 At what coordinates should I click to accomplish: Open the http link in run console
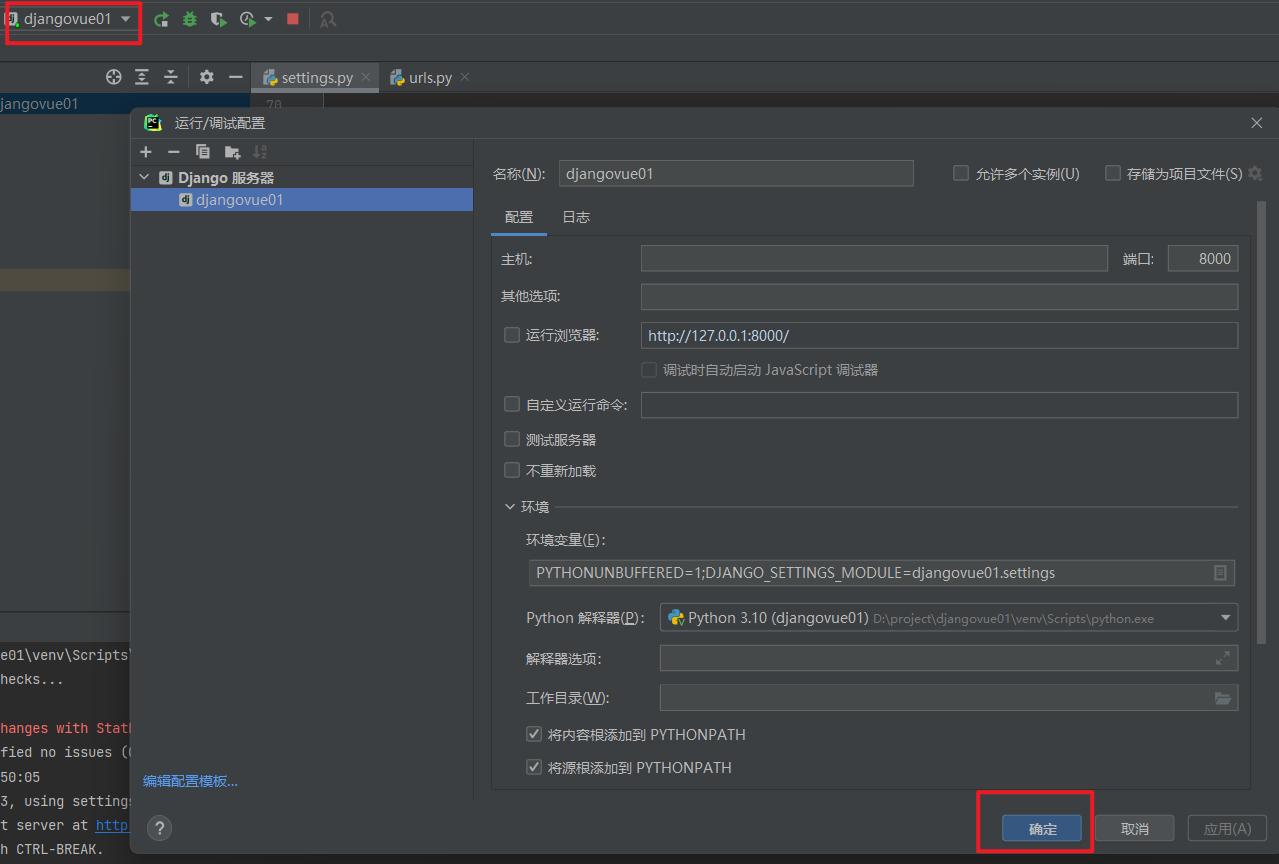tap(112, 826)
